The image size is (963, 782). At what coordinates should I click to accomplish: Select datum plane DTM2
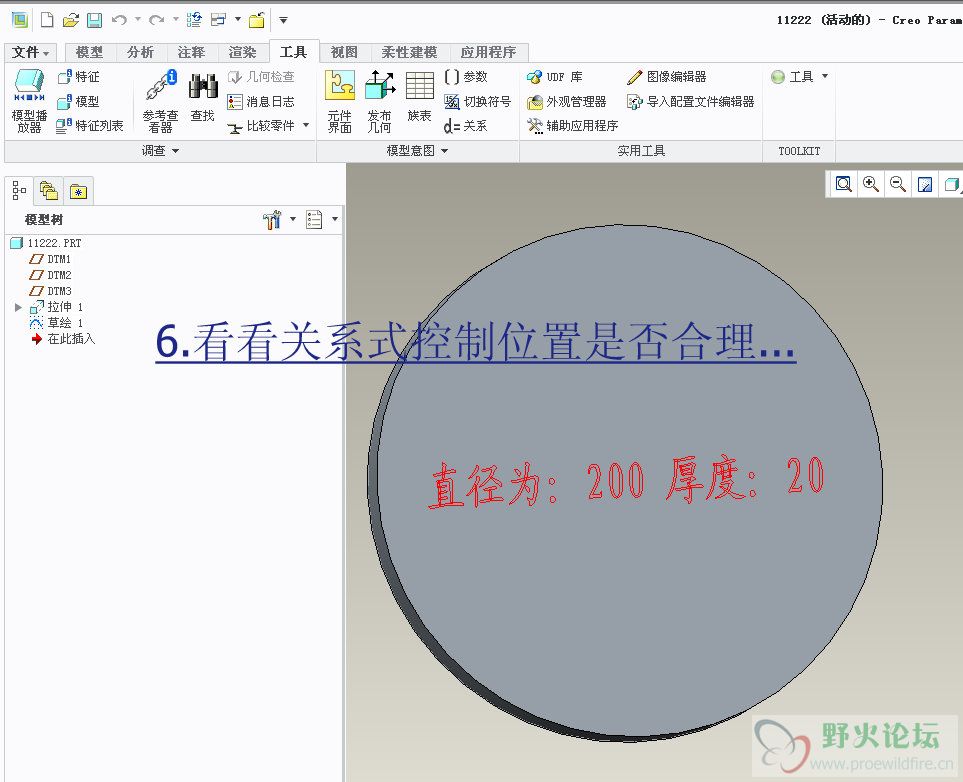coord(50,275)
